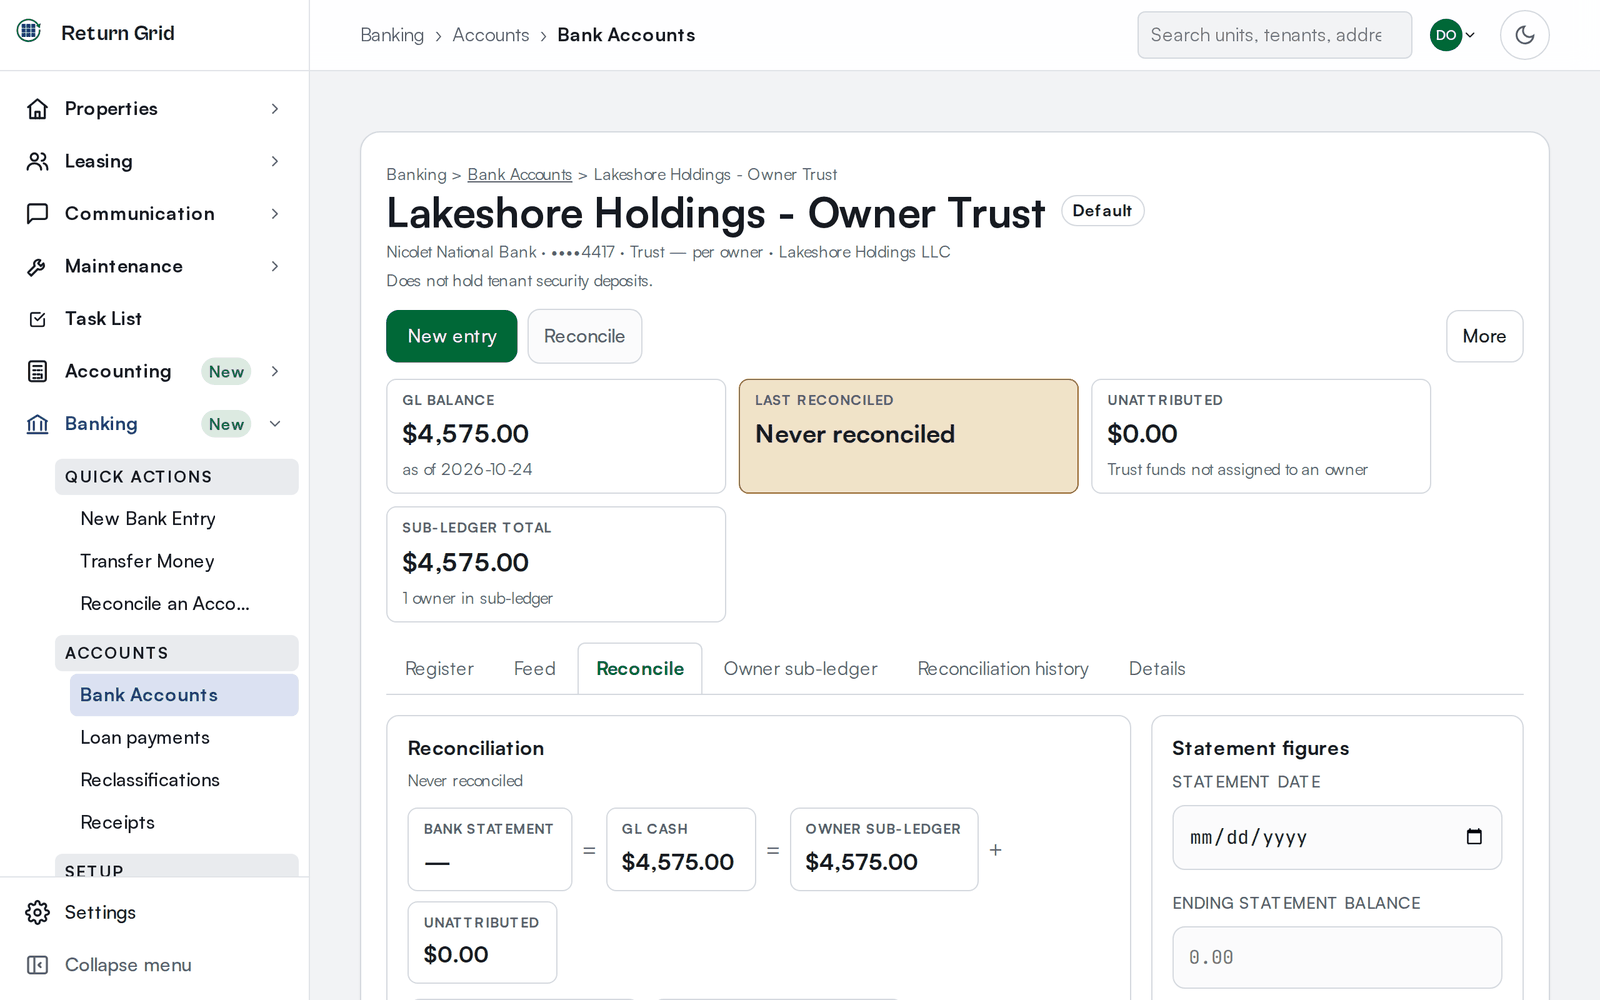Click the Reconcile button beside New entry

point(585,336)
